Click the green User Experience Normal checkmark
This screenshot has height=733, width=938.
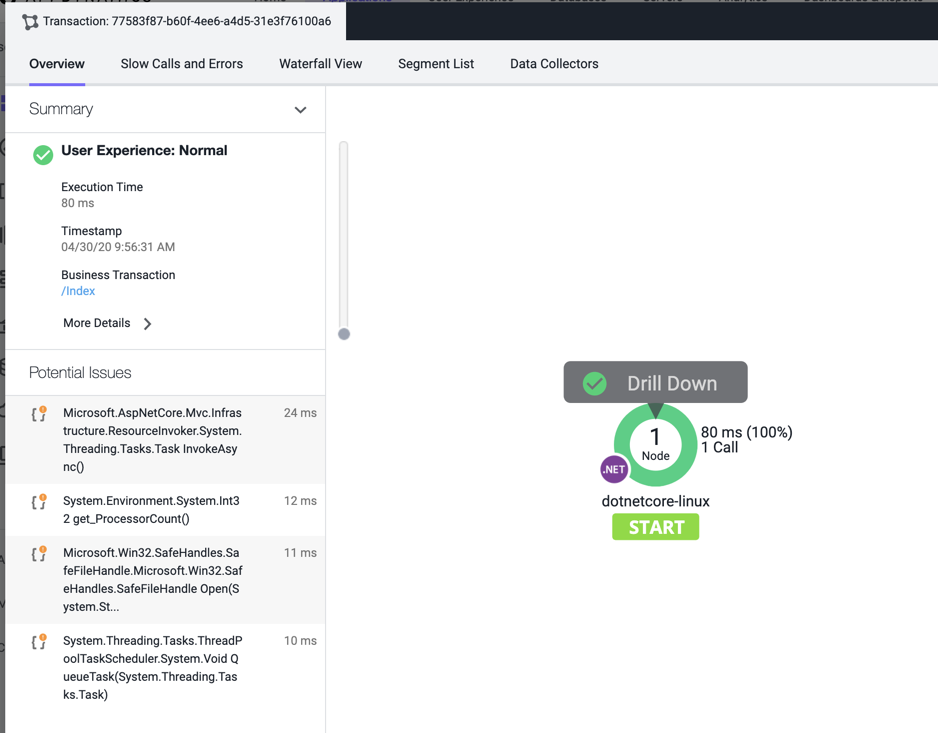point(43,154)
